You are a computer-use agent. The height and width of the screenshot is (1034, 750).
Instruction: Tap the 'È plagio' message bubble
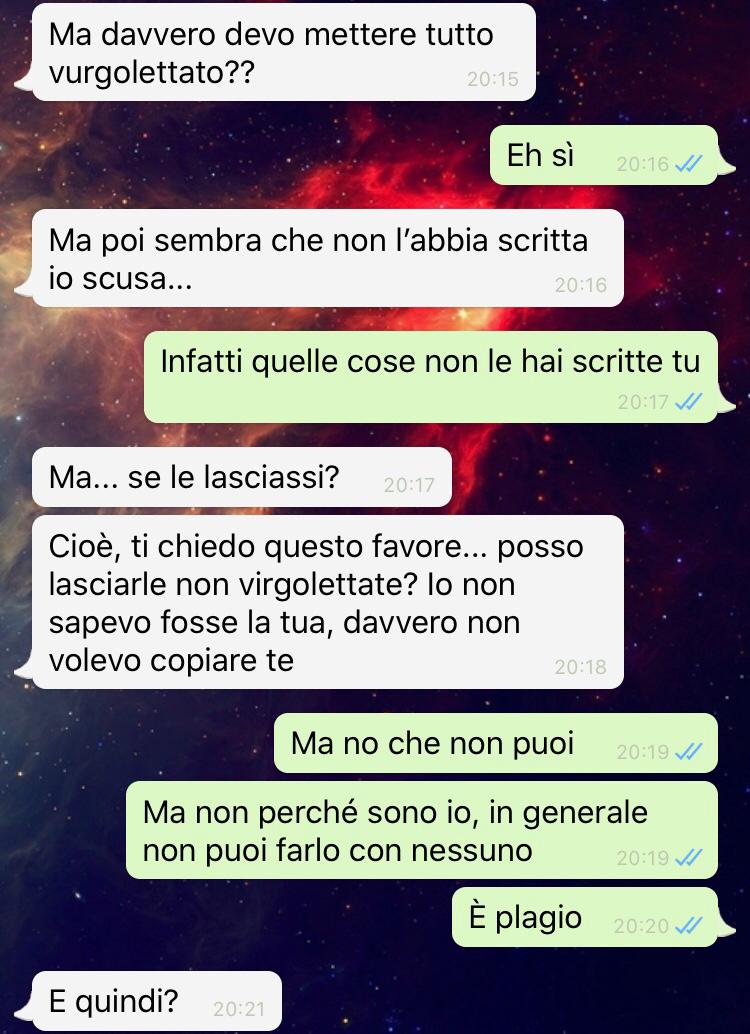pos(584,917)
